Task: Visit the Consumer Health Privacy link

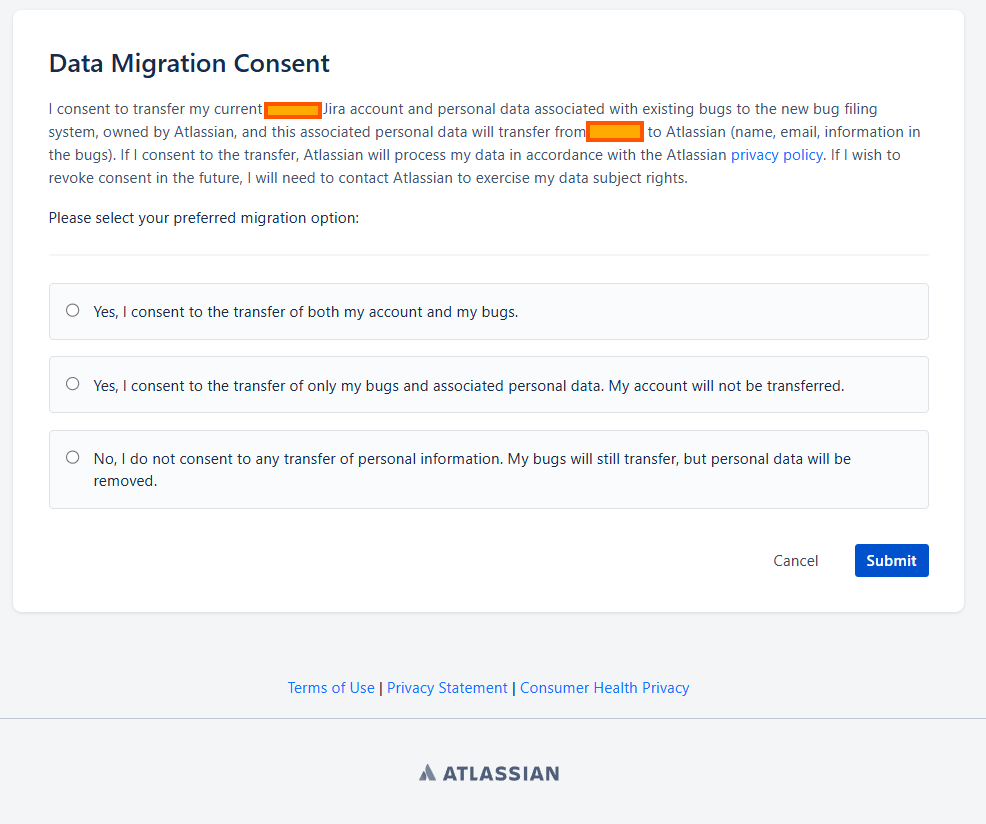Action: click(x=604, y=688)
